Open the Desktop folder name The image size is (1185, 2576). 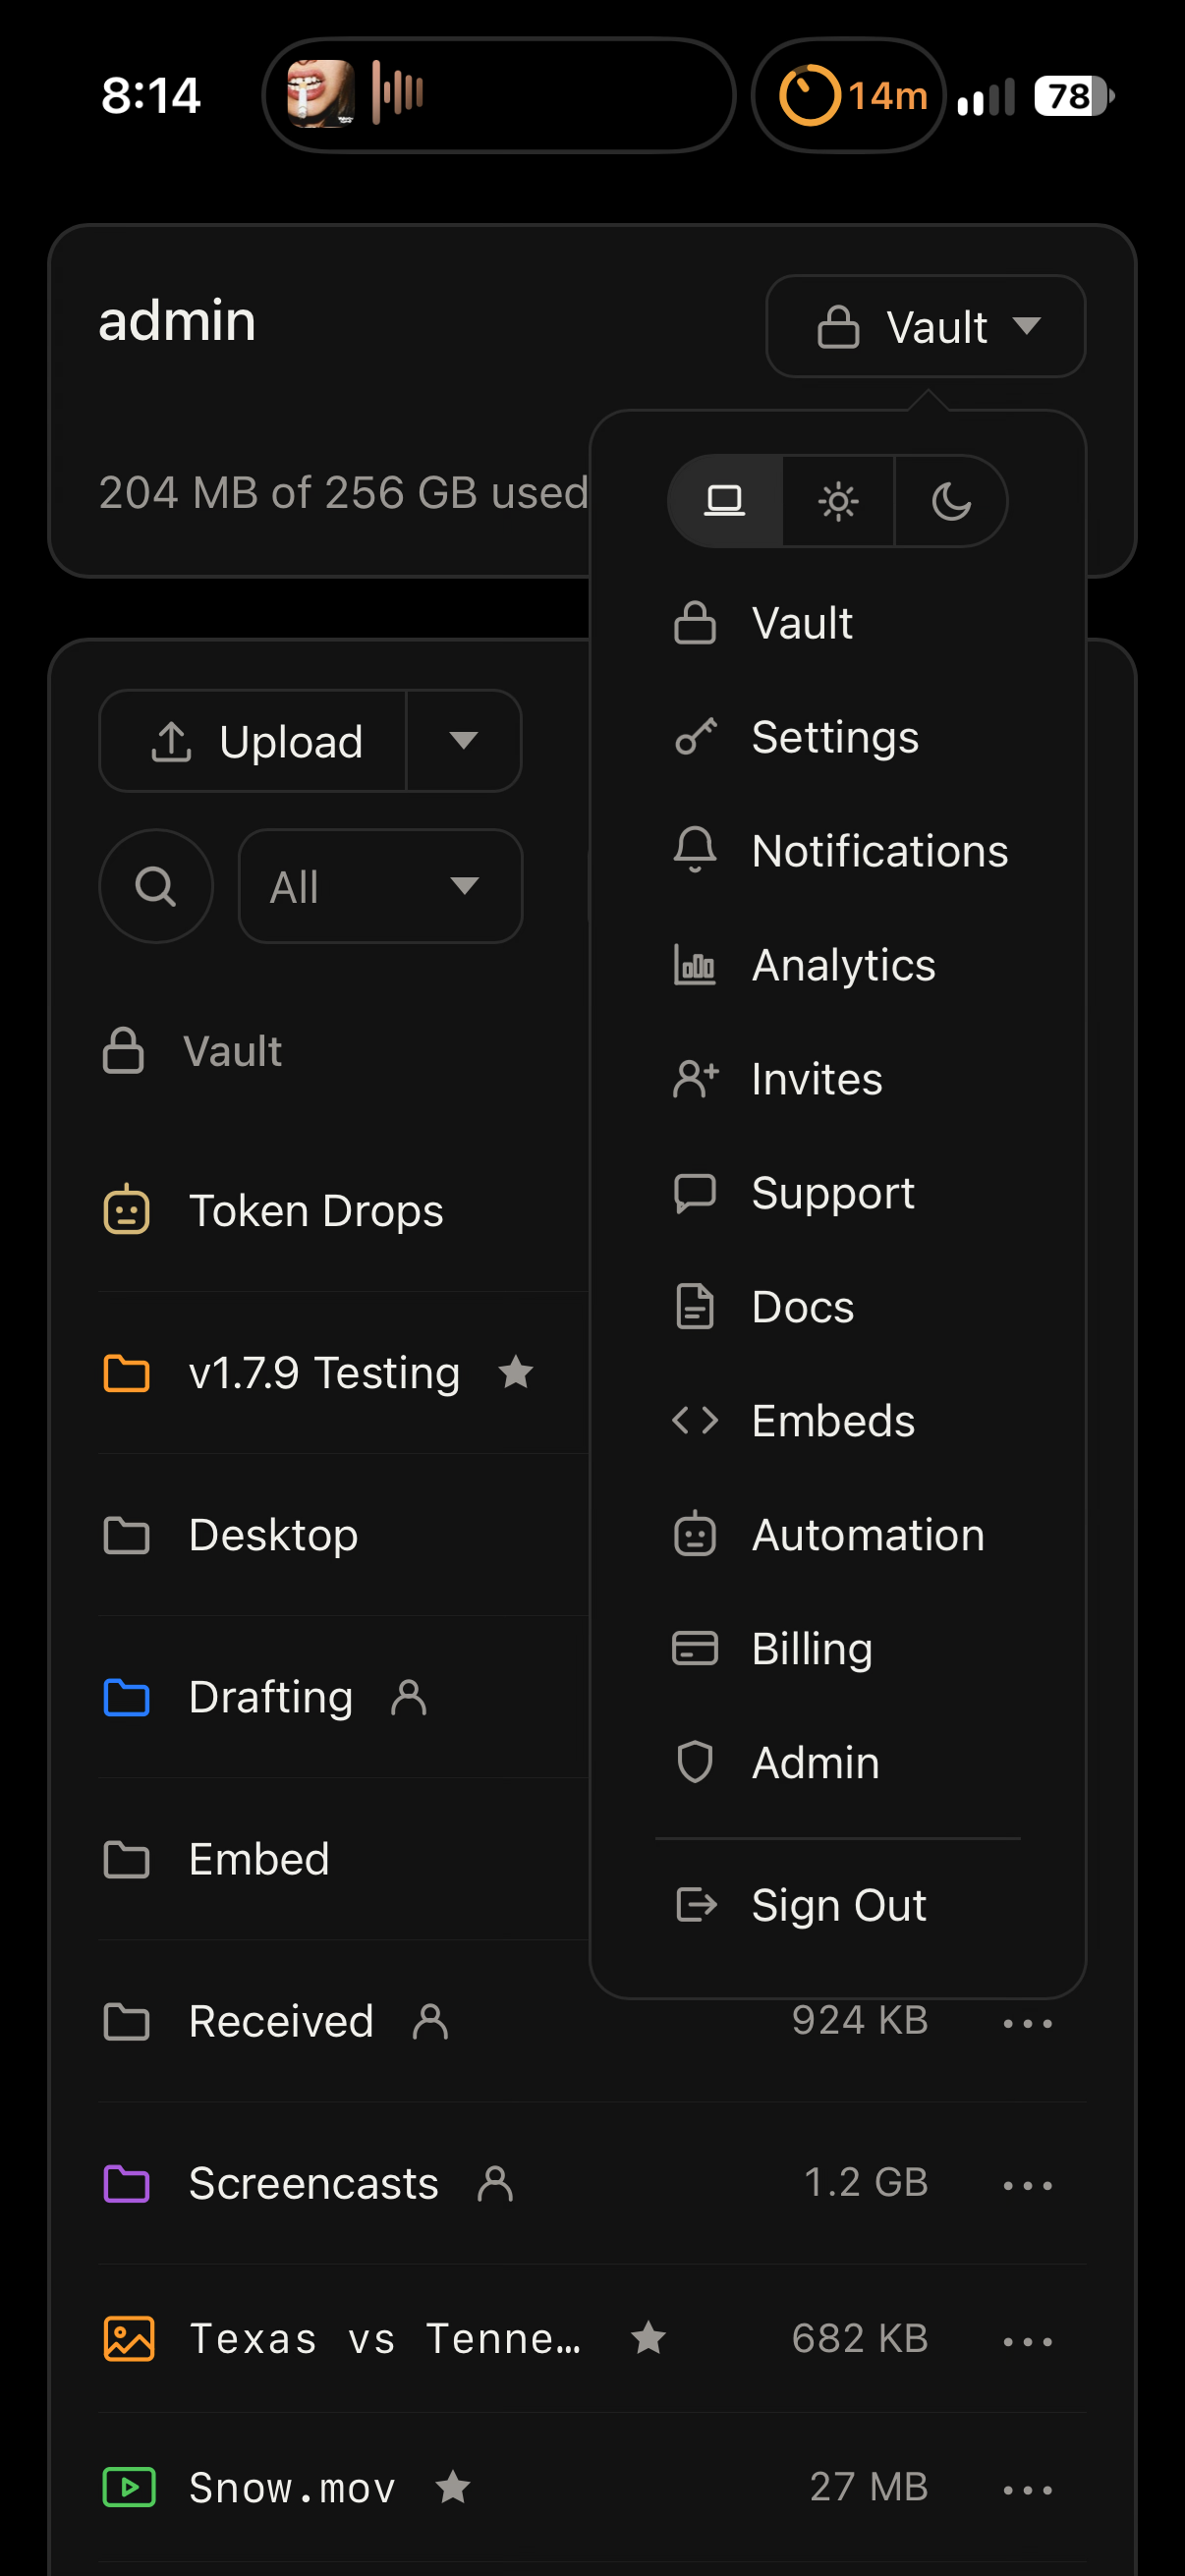(273, 1535)
